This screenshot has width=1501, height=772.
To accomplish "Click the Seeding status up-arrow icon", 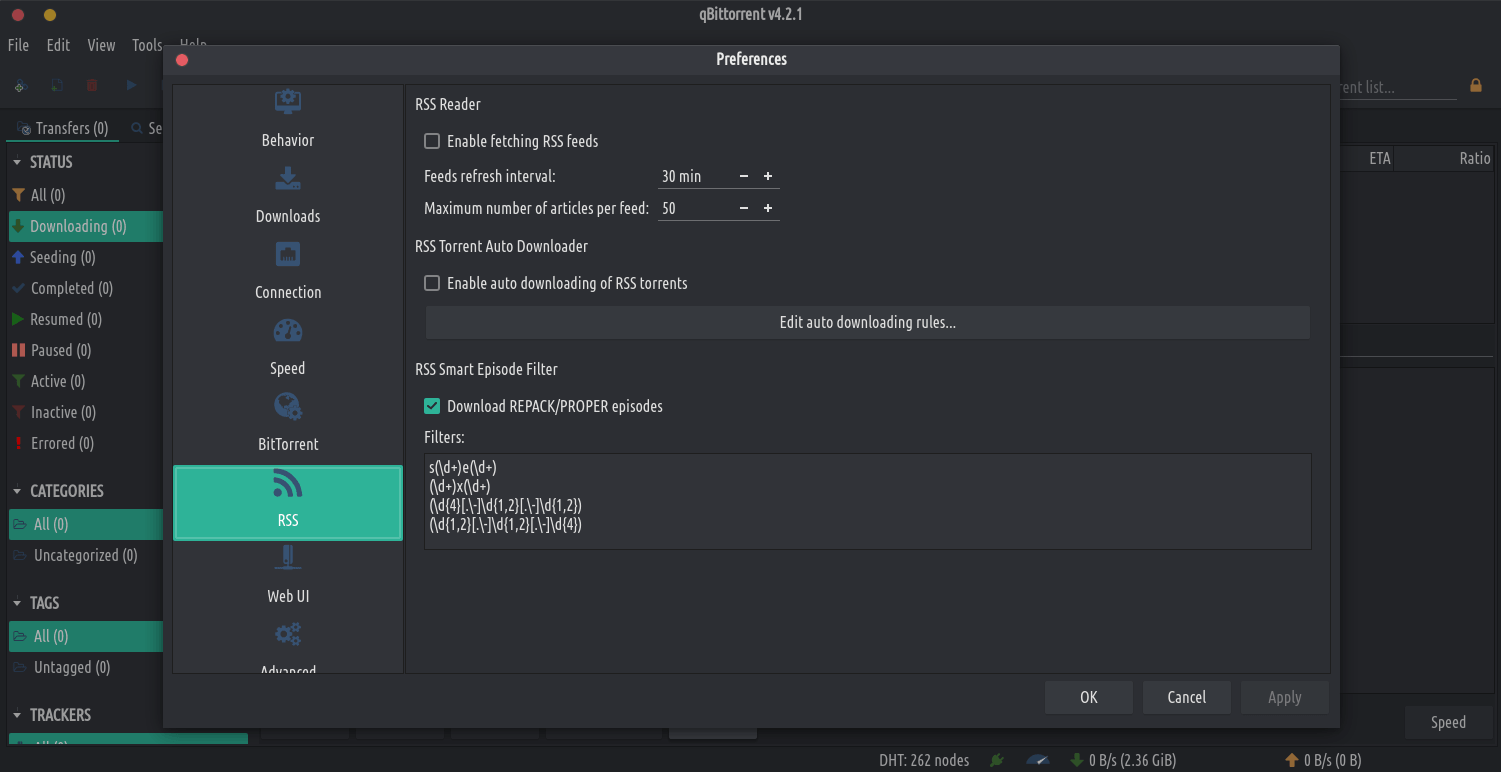I will (x=18, y=257).
